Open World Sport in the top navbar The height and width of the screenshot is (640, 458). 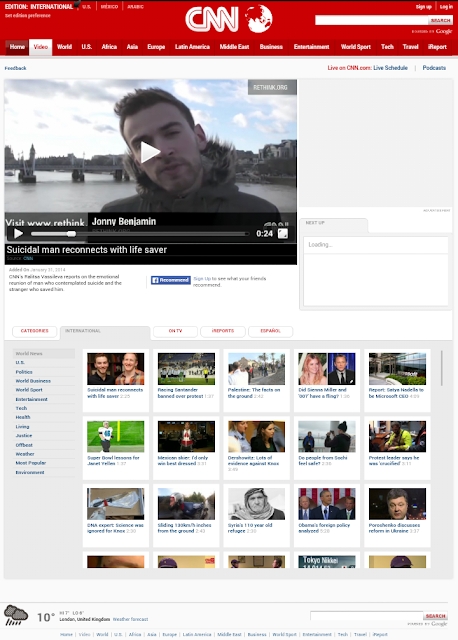[x=356, y=47]
